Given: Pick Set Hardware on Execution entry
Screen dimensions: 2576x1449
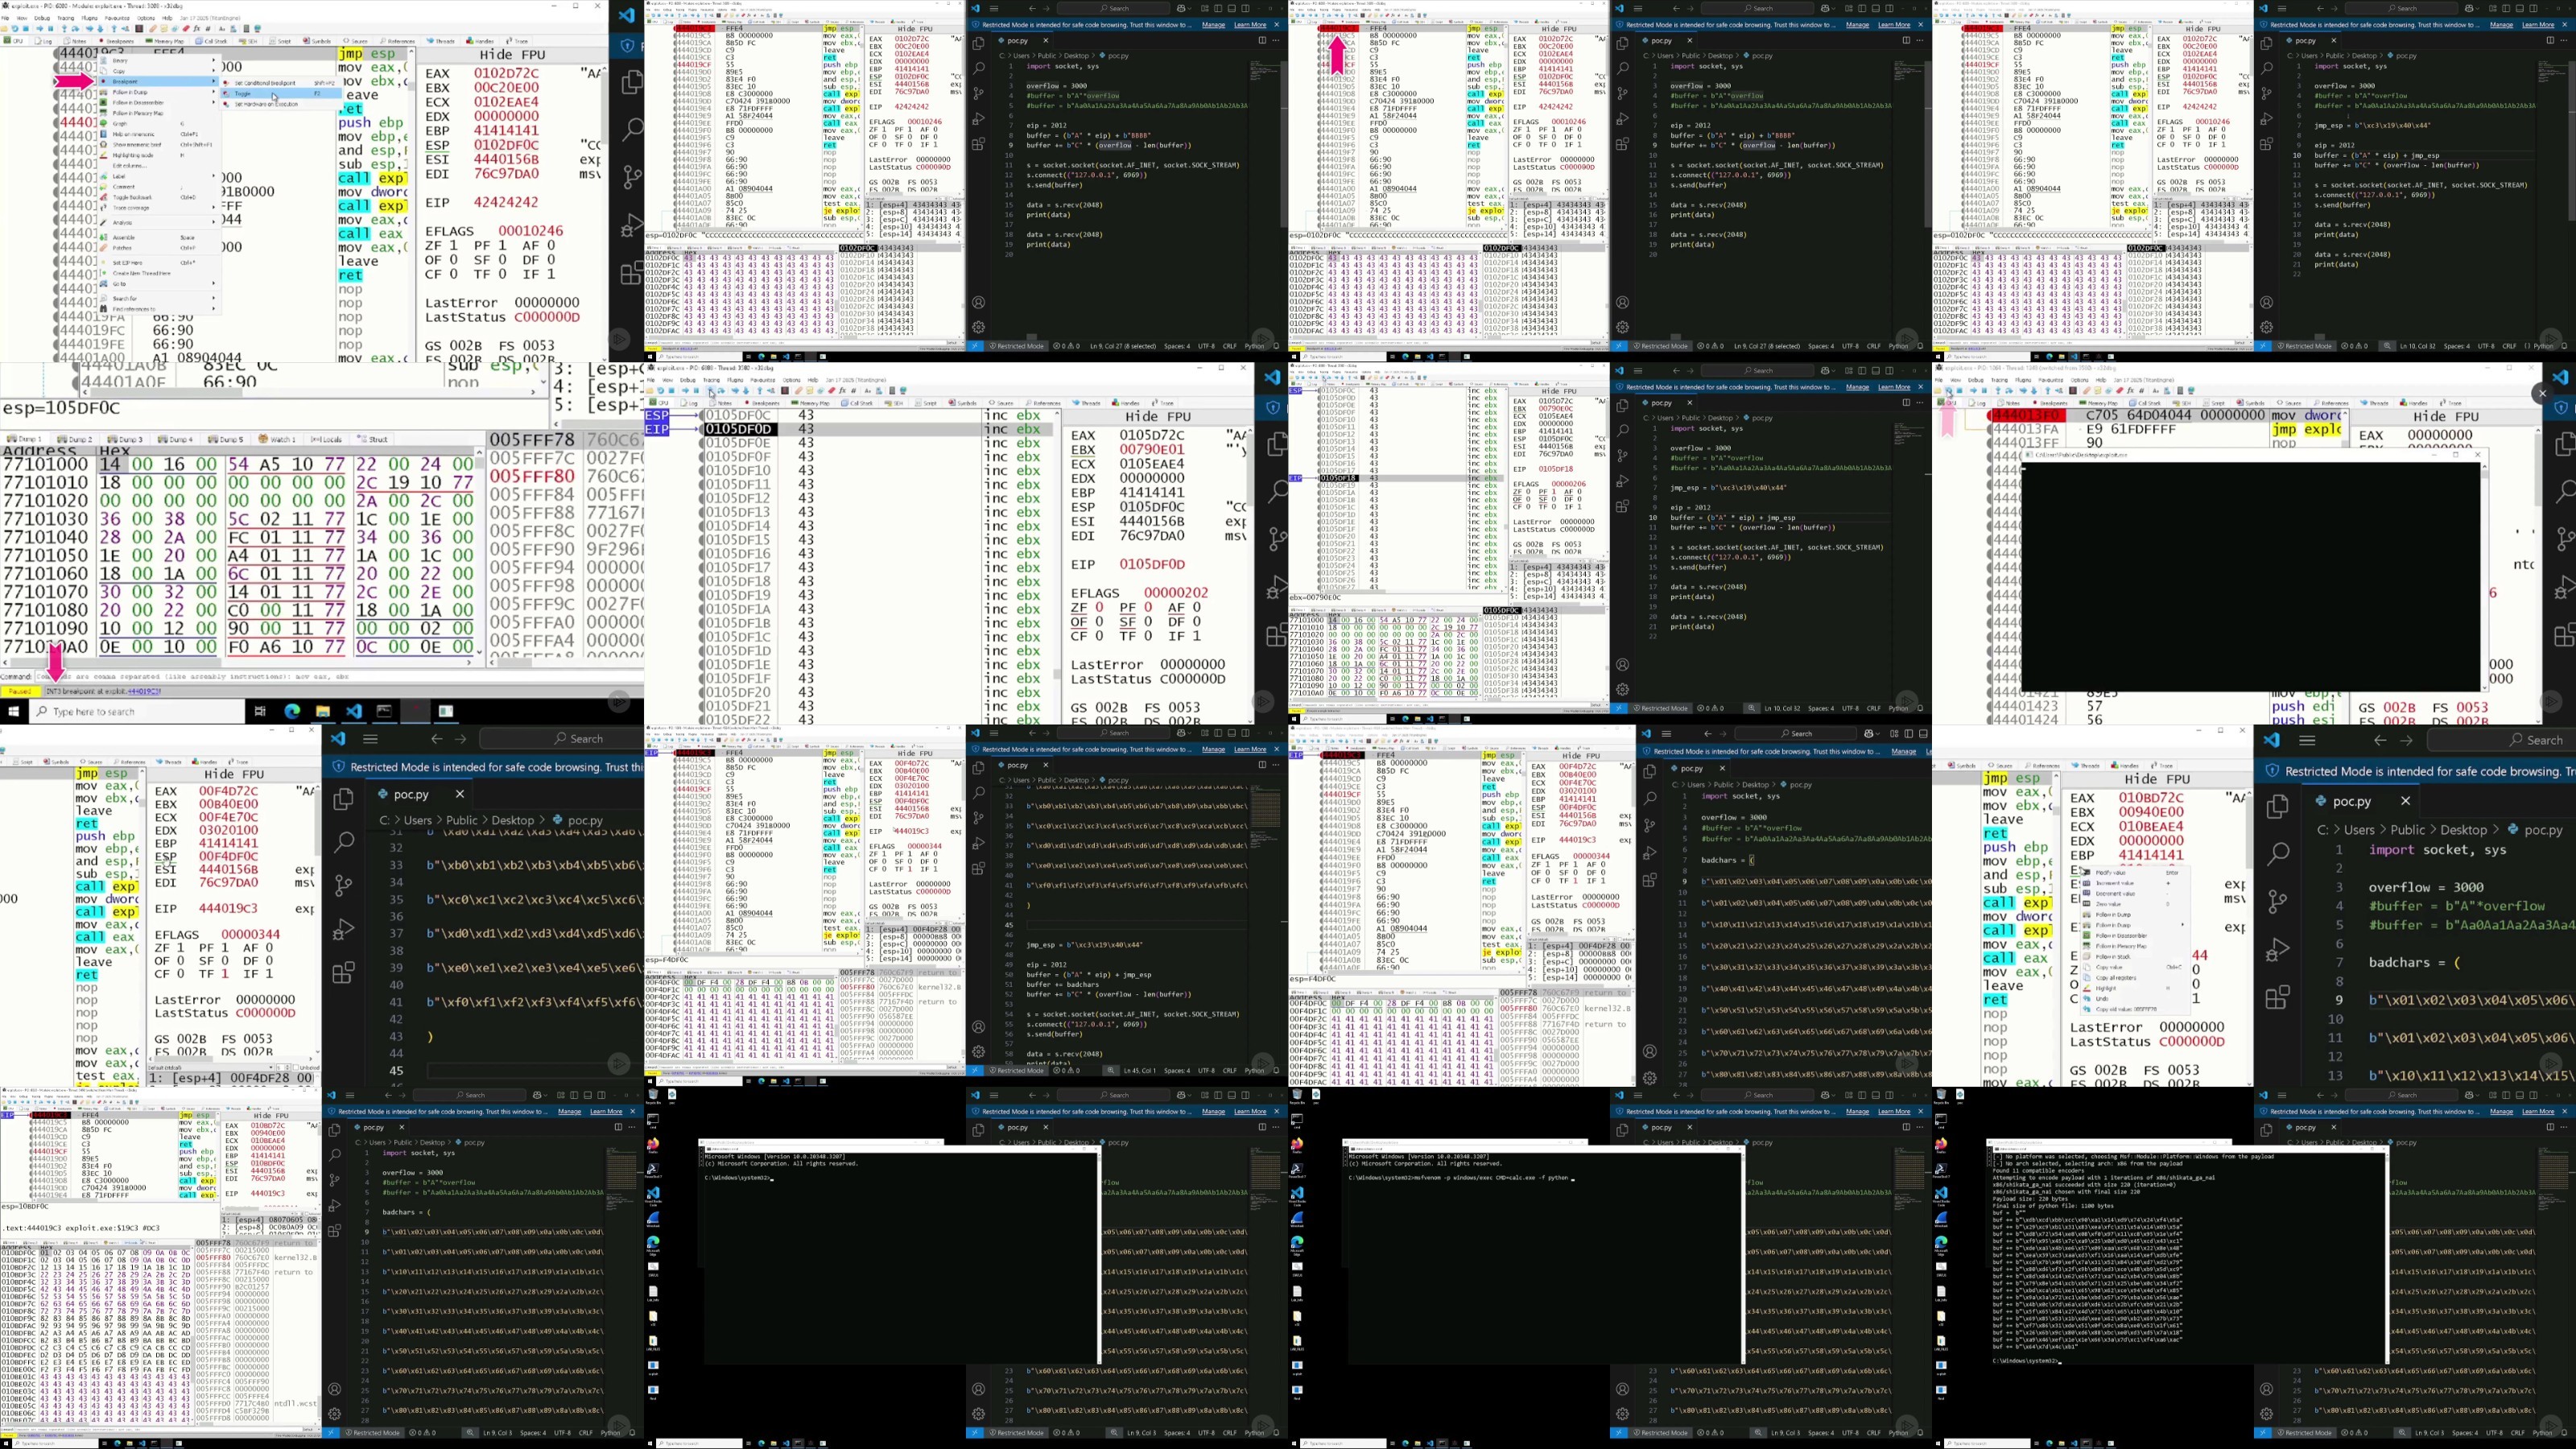Looking at the screenshot, I should [282, 104].
